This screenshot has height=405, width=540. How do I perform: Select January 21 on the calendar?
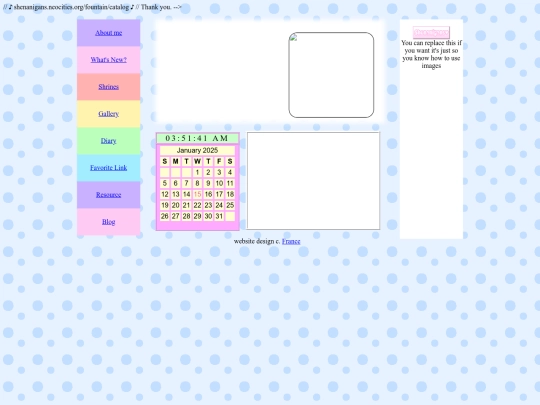click(x=186, y=205)
